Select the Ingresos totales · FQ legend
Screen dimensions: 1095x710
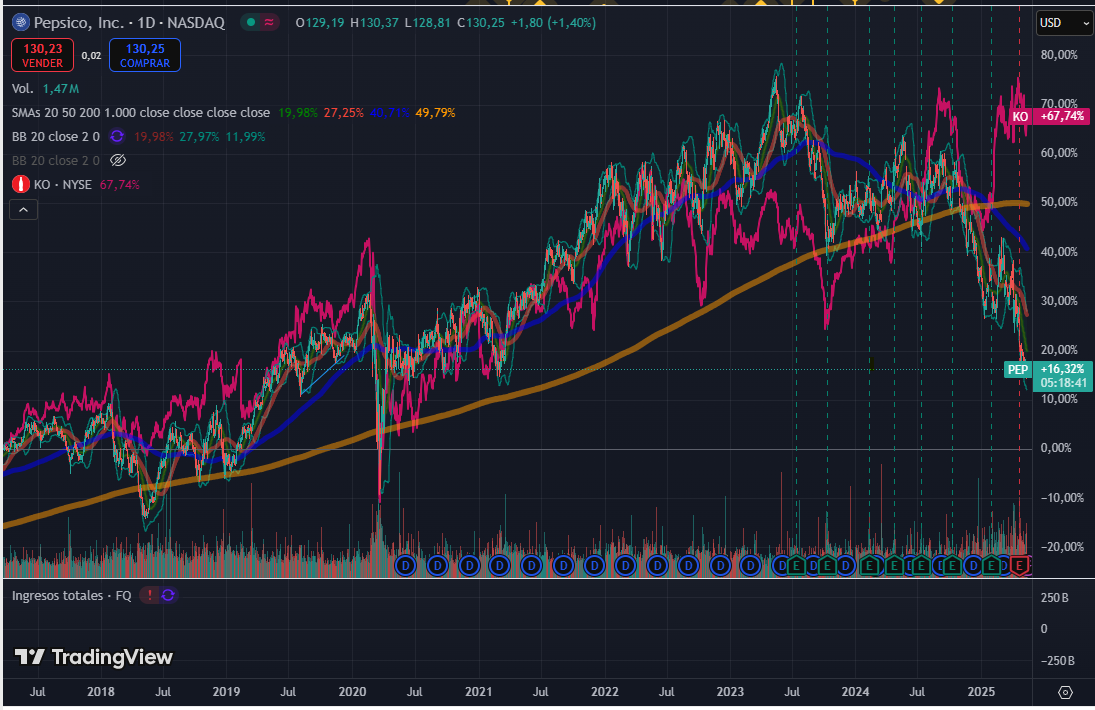(x=71, y=596)
